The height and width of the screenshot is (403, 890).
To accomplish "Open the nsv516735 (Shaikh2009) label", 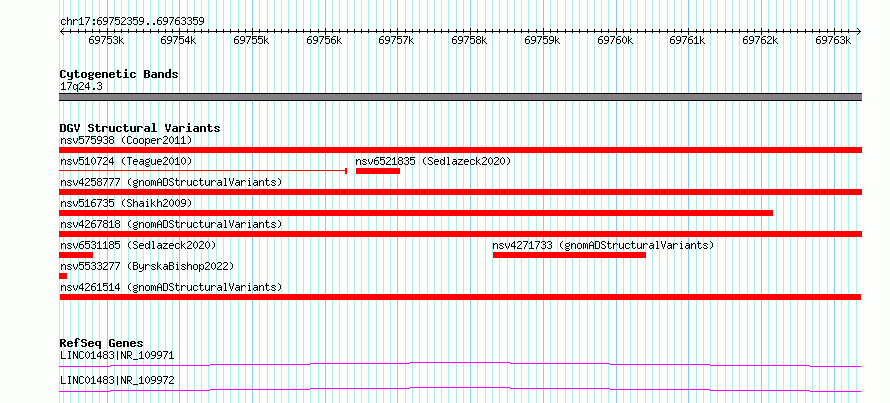I will click(x=126, y=203).
